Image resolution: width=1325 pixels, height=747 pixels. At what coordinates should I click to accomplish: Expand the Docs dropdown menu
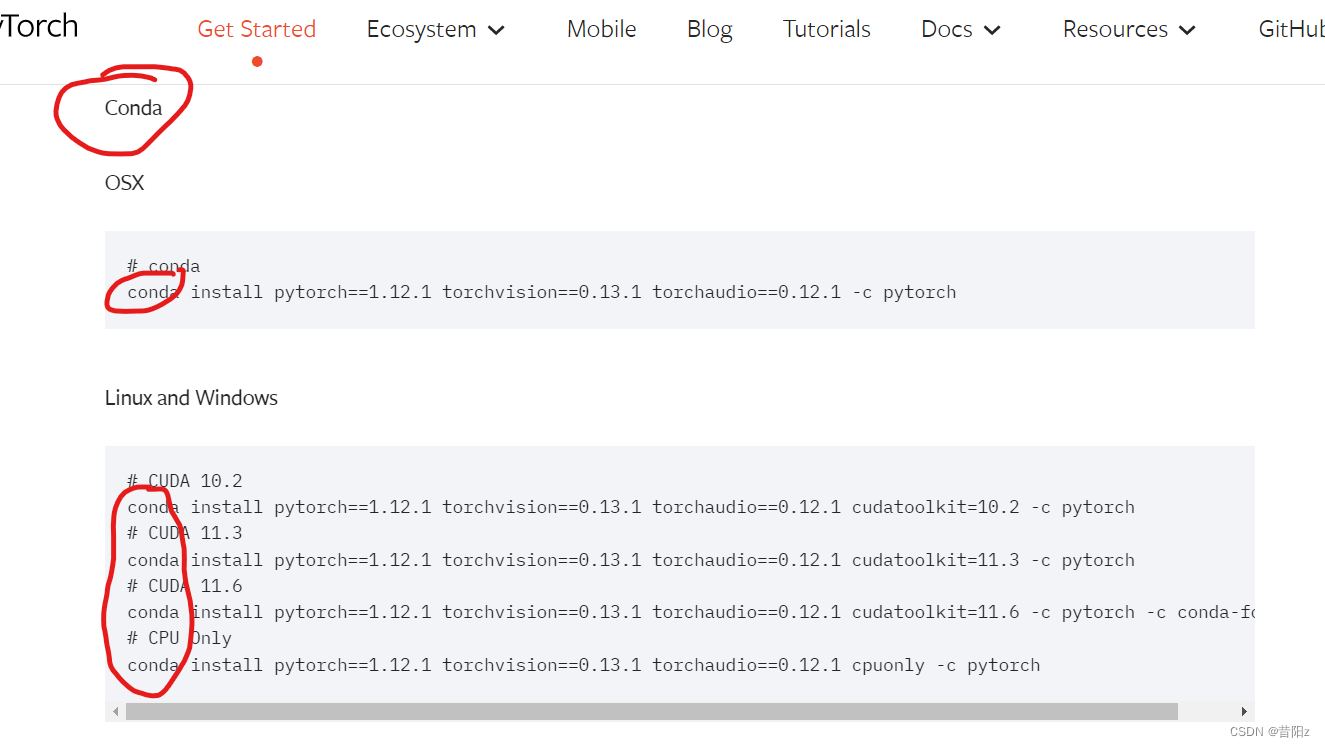click(x=992, y=31)
